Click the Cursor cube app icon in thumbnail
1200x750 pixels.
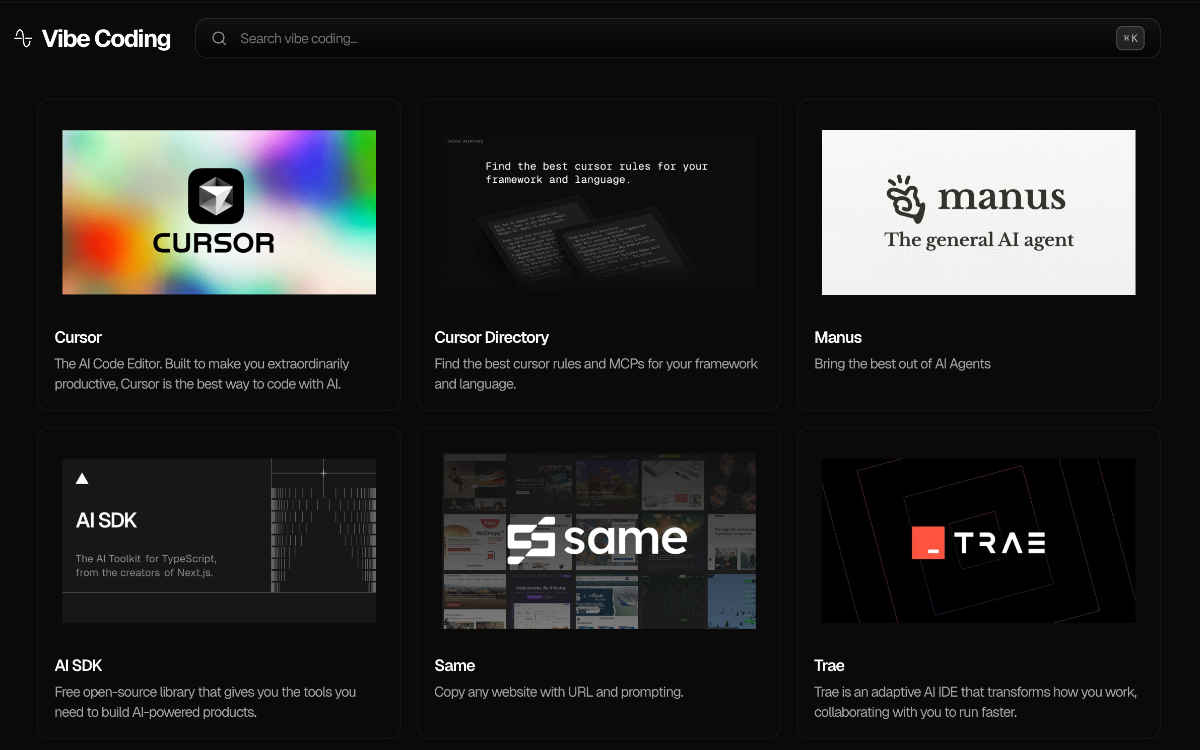click(216, 196)
